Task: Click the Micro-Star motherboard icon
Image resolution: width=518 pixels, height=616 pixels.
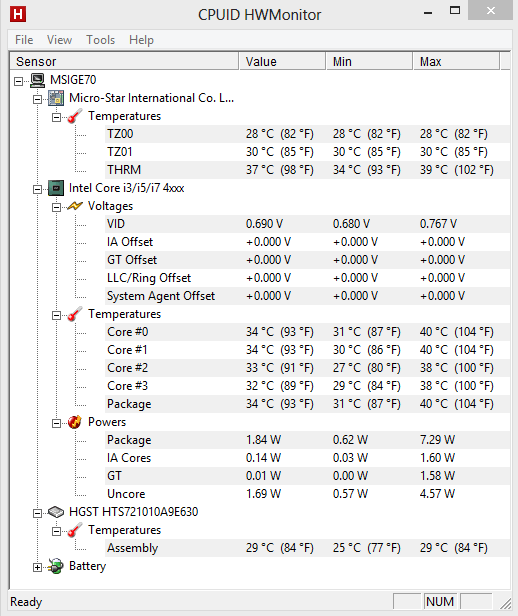Action: tap(56, 98)
